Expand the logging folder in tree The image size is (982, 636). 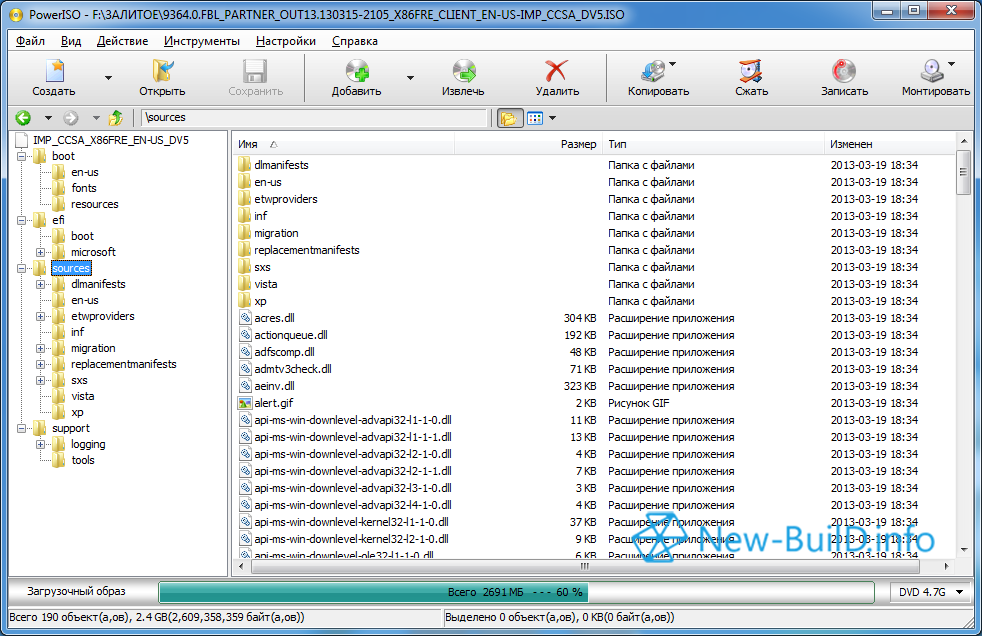[x=41, y=444]
